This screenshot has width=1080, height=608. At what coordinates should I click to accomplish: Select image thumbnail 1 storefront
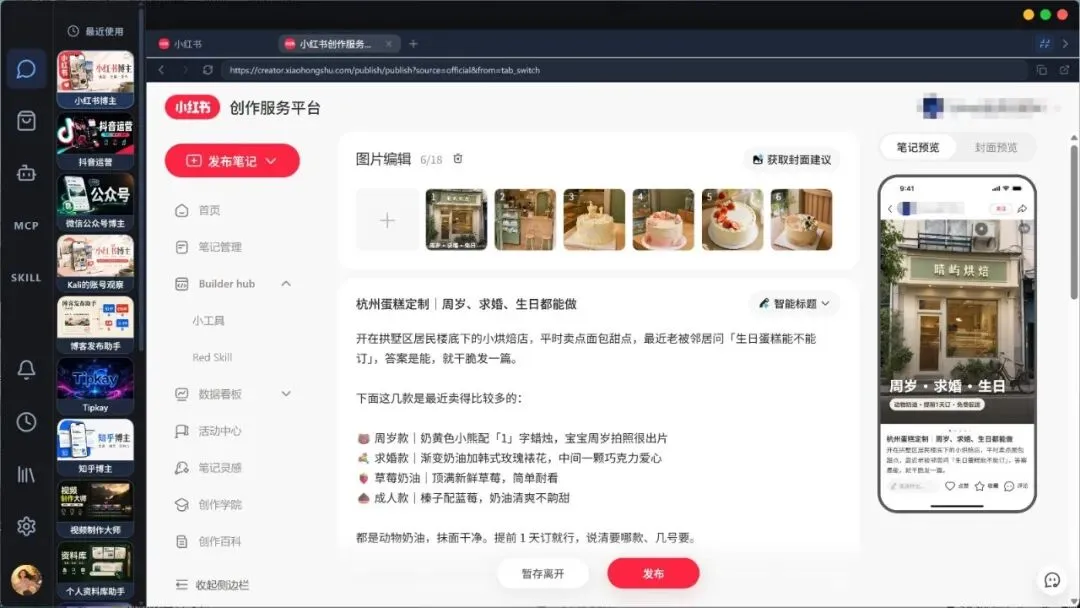point(456,220)
